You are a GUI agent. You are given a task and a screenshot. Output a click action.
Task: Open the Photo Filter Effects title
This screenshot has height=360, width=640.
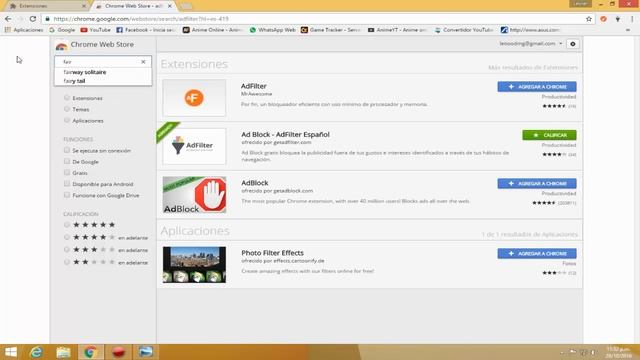pyautogui.click(x=272, y=253)
